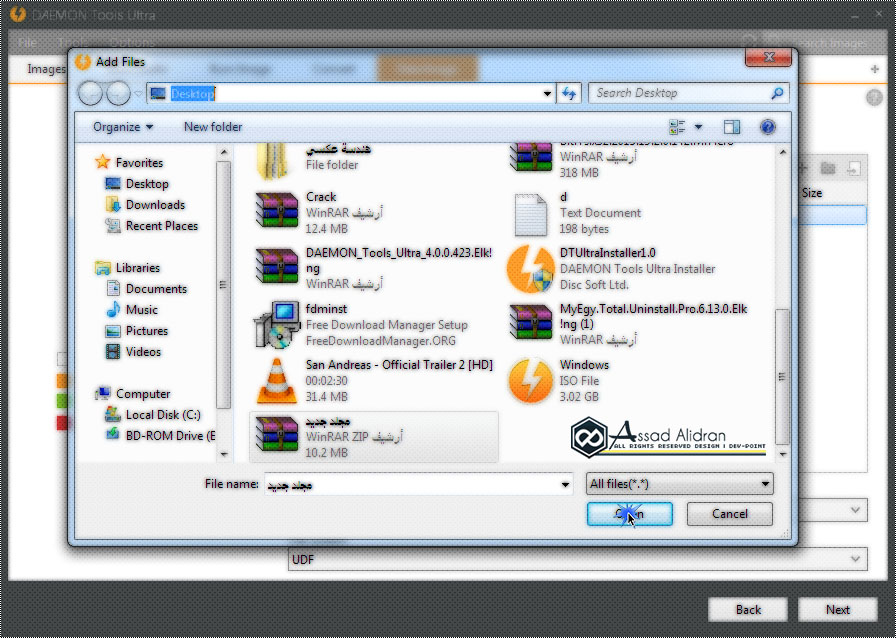Click file list scroll down arrow
The image size is (896, 638).
pyautogui.click(x=782, y=454)
